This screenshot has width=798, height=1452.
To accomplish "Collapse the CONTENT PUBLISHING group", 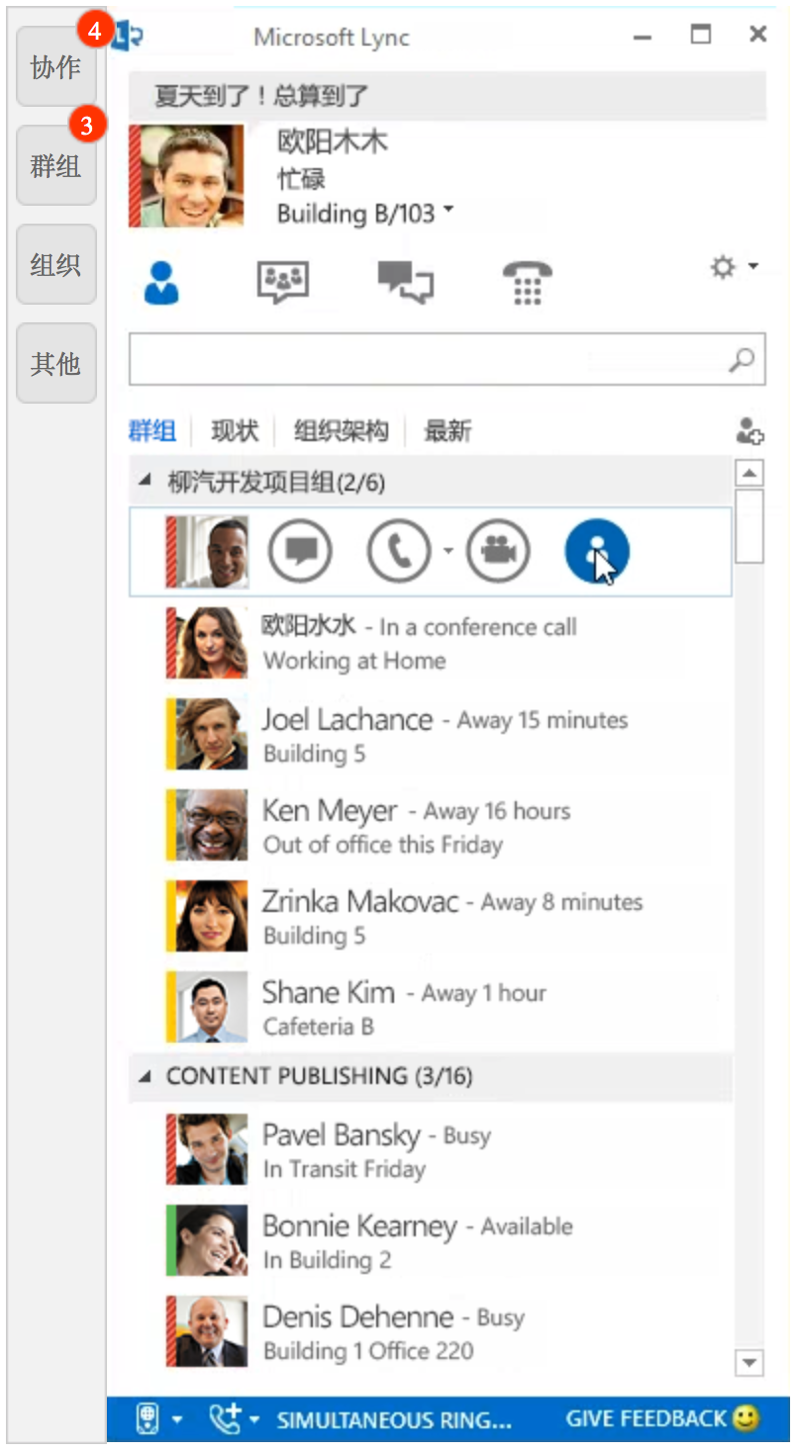I will [x=146, y=1077].
